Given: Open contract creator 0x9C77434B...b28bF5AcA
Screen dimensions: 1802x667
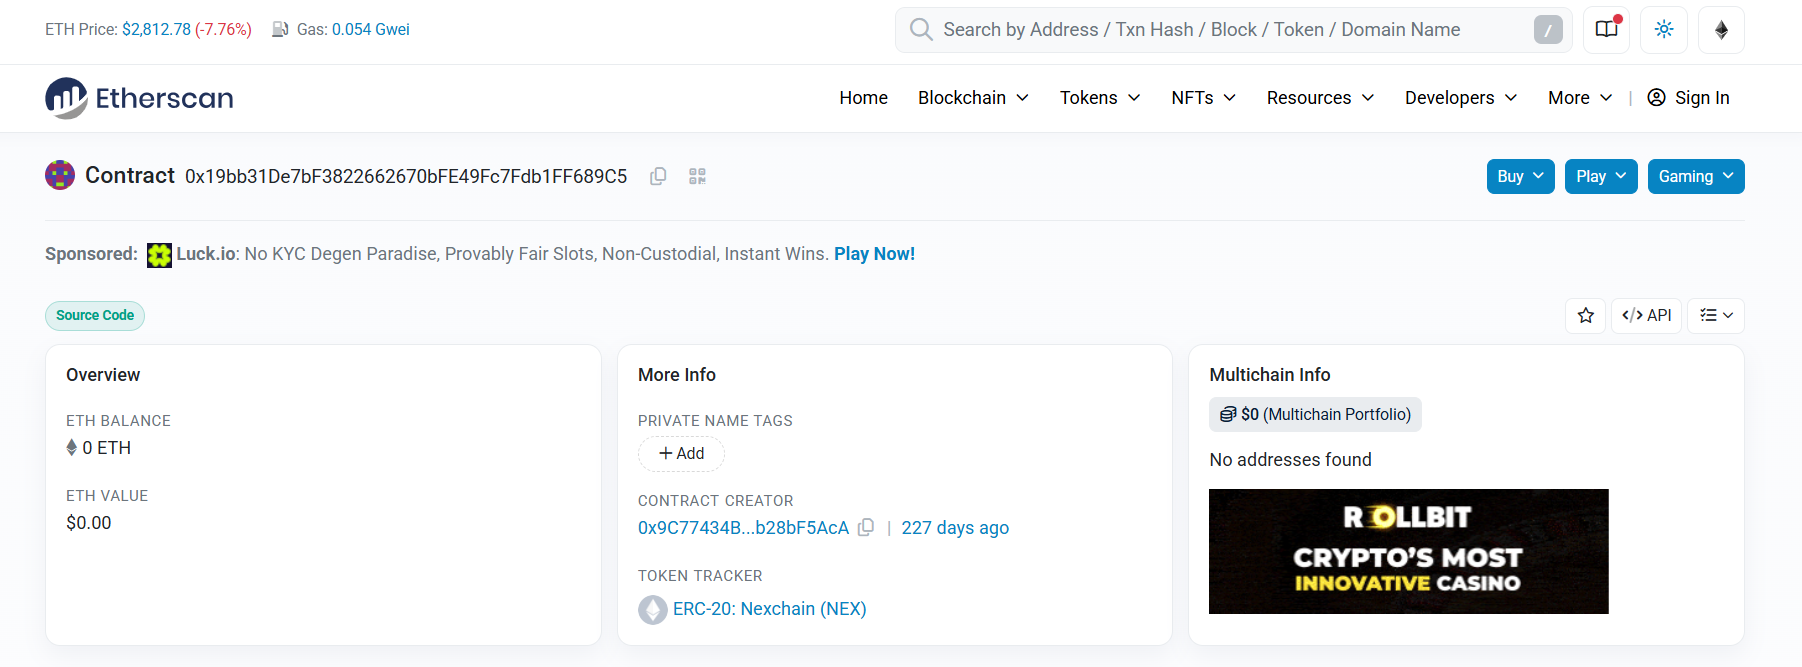Looking at the screenshot, I should click(x=743, y=528).
